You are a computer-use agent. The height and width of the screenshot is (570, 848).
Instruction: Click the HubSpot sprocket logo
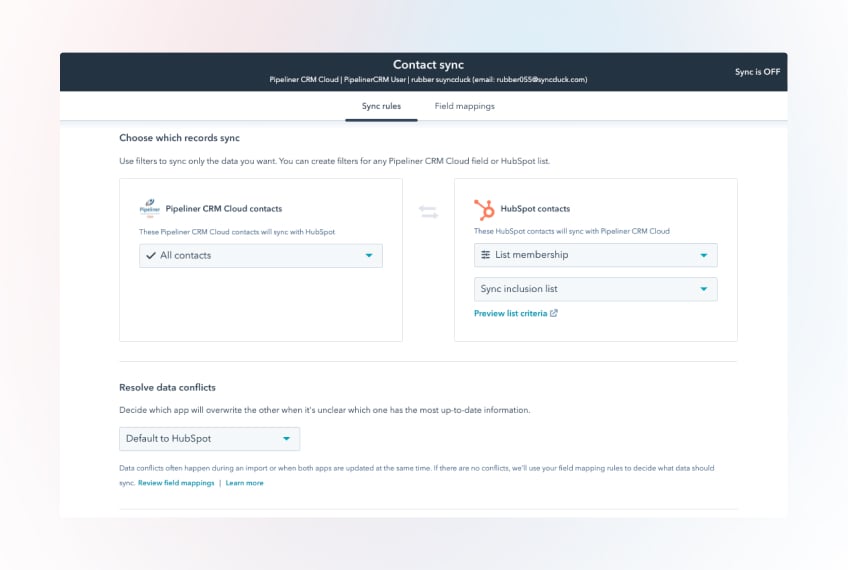coord(484,209)
